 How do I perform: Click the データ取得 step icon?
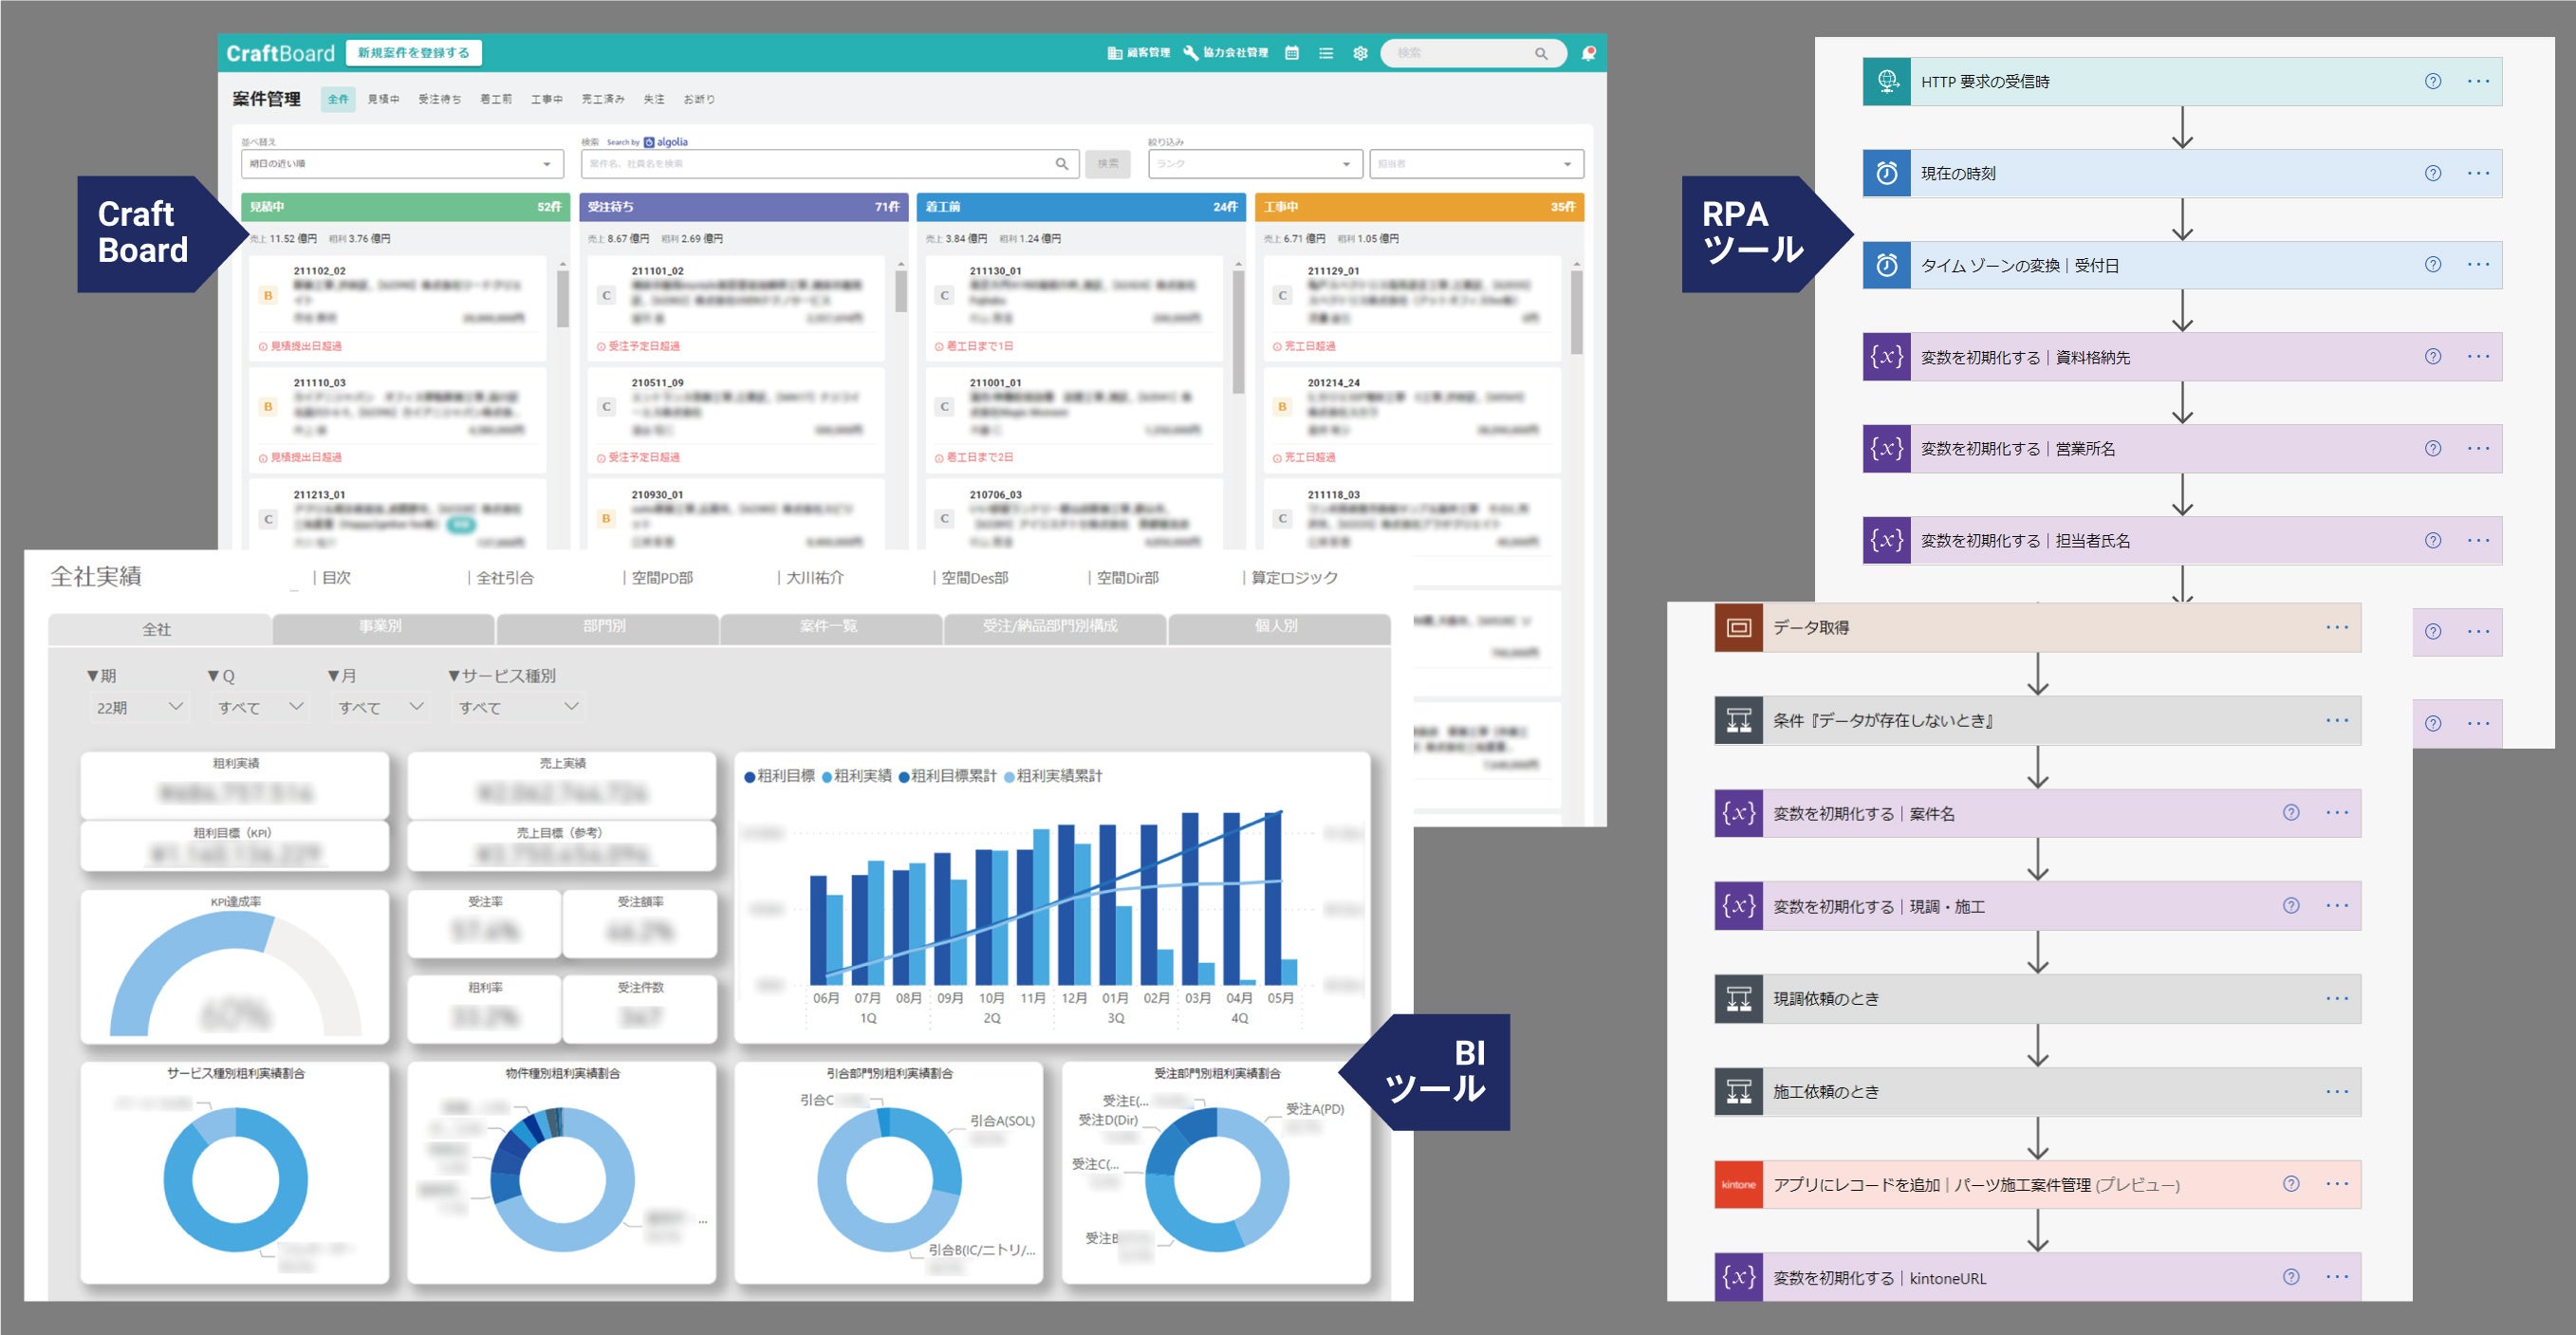pyautogui.click(x=1738, y=627)
